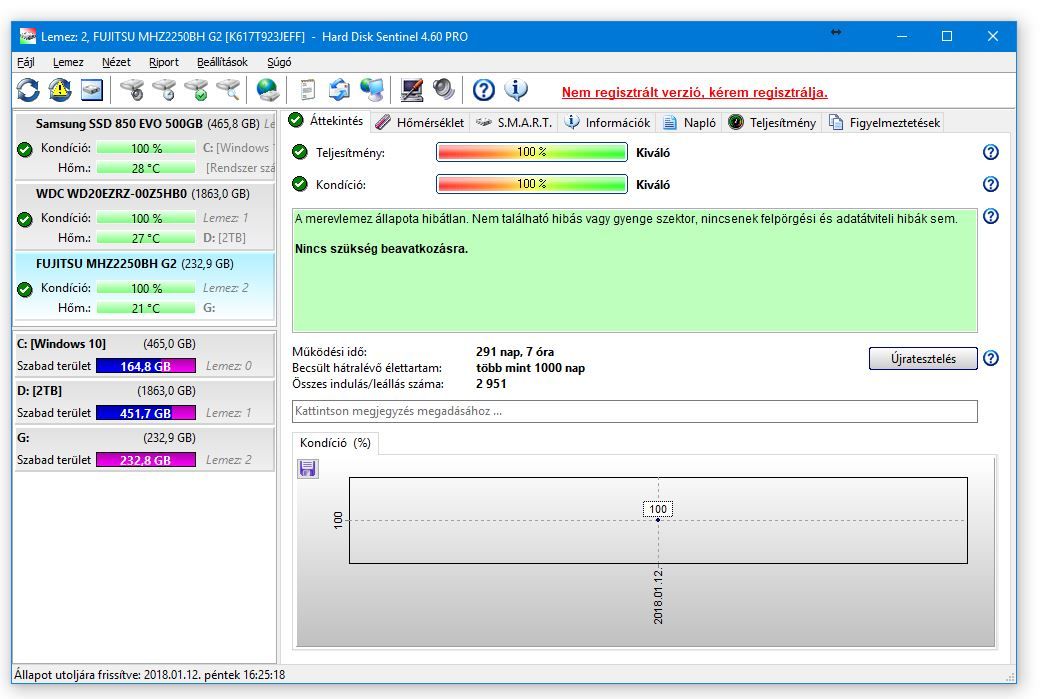This screenshot has height=699, width=1059.
Task: Open the Súgó menu
Action: [x=279, y=62]
